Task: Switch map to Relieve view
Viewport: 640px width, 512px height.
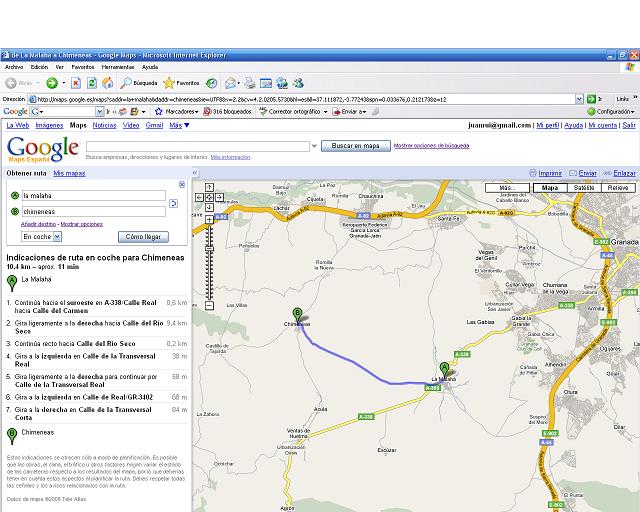Action: tap(618, 188)
